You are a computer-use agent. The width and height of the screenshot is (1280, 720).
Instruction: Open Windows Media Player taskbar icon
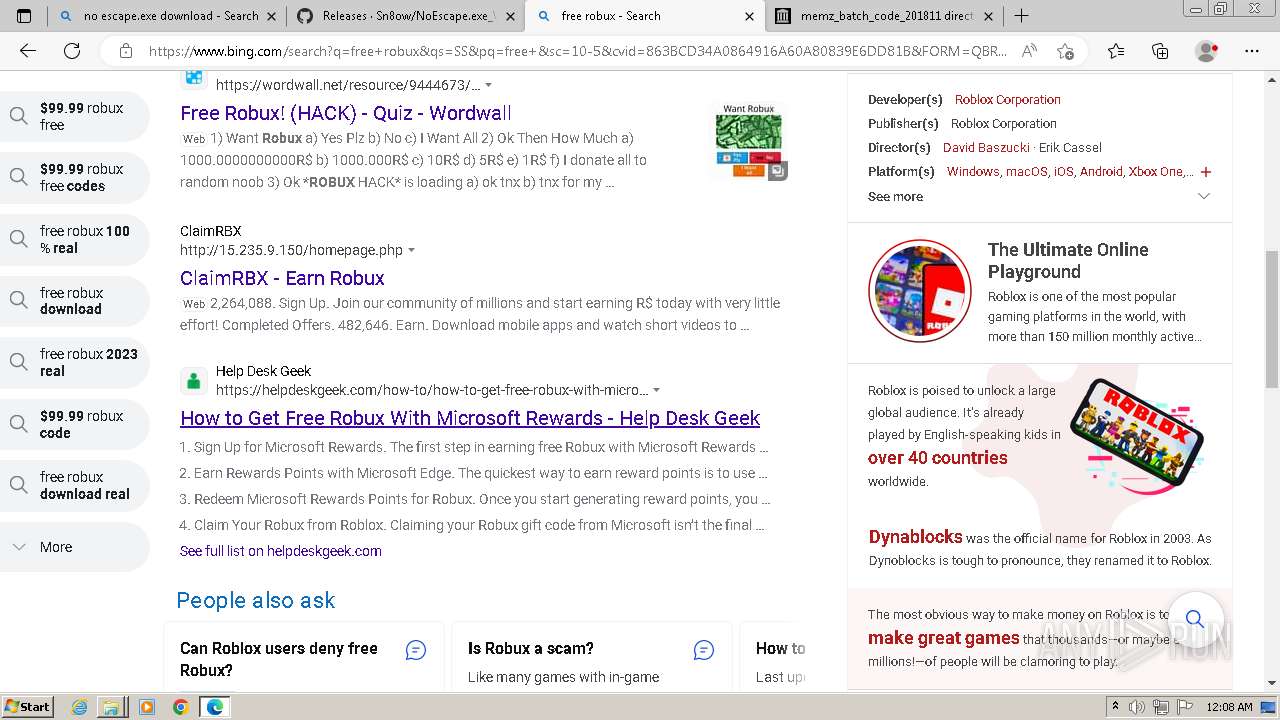coord(147,707)
